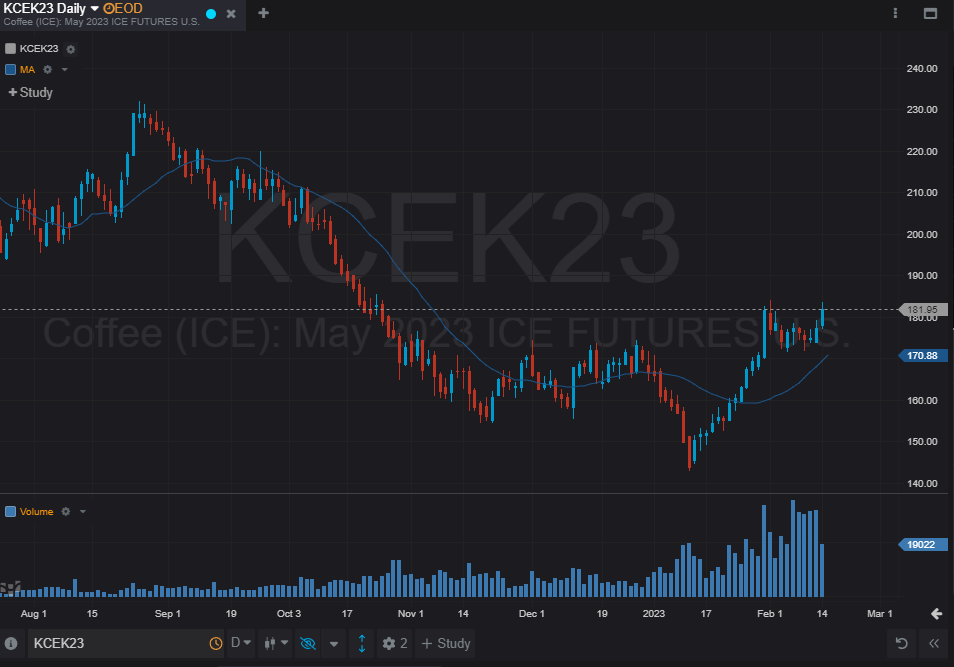Open KCEK23 series settings gear
The height and width of the screenshot is (667, 954).
(71, 49)
